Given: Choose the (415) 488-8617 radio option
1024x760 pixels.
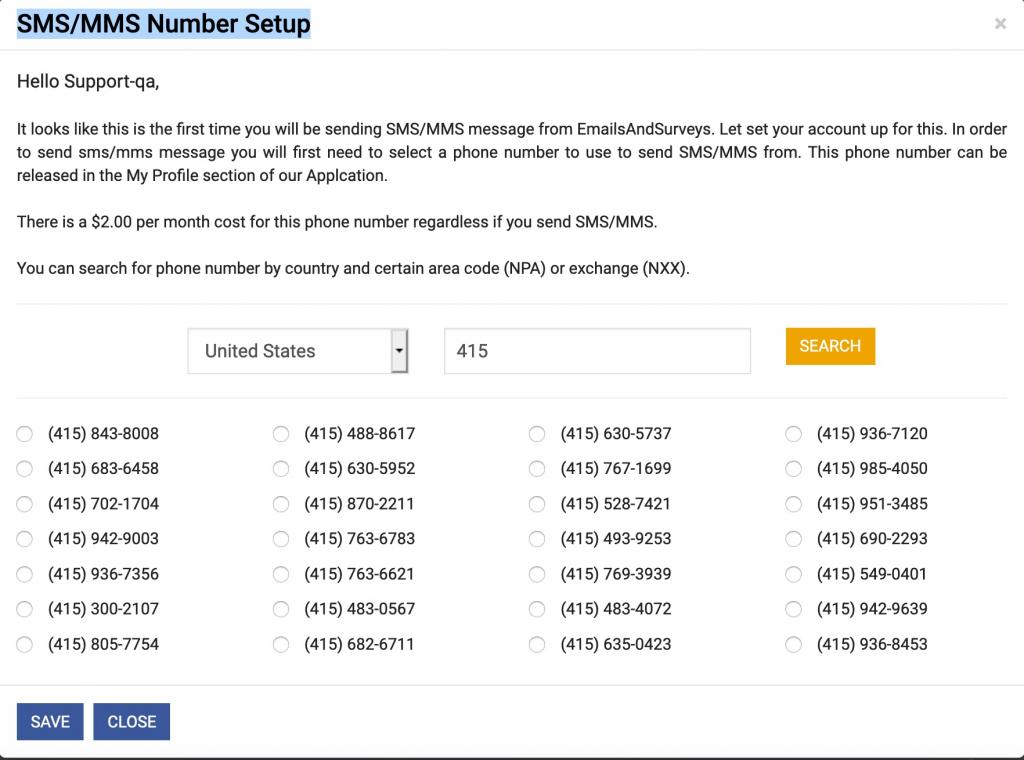Looking at the screenshot, I should [281, 434].
